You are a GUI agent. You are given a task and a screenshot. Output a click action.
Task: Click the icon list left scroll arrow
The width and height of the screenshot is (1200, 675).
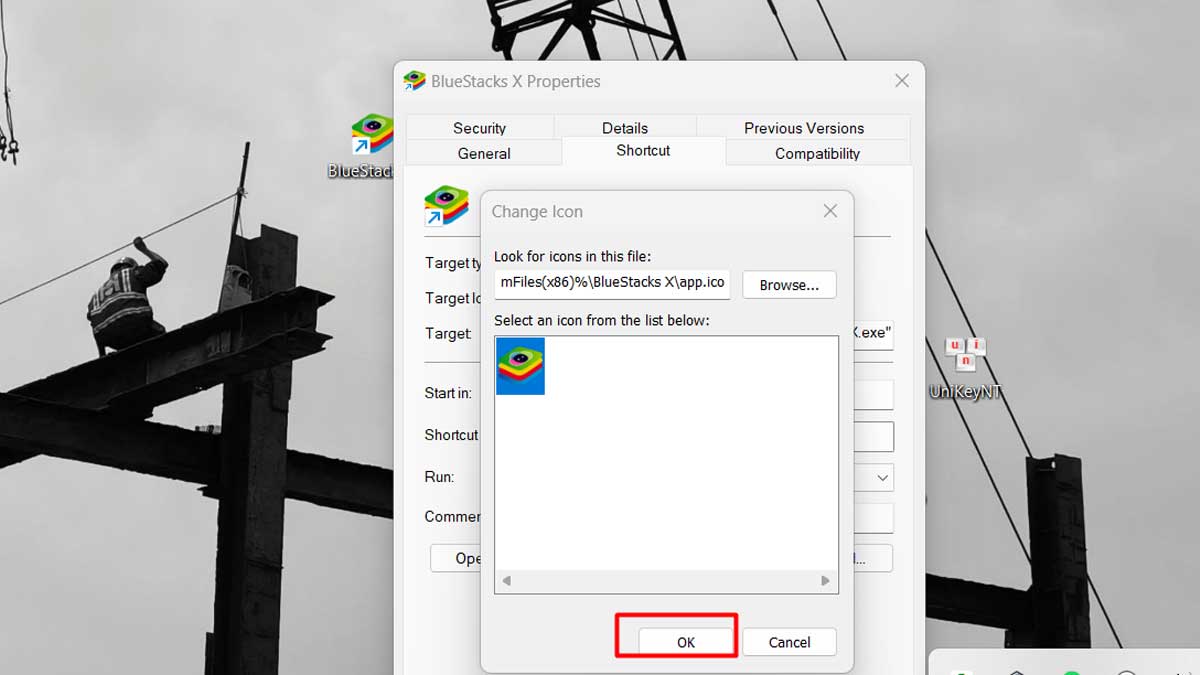click(506, 581)
